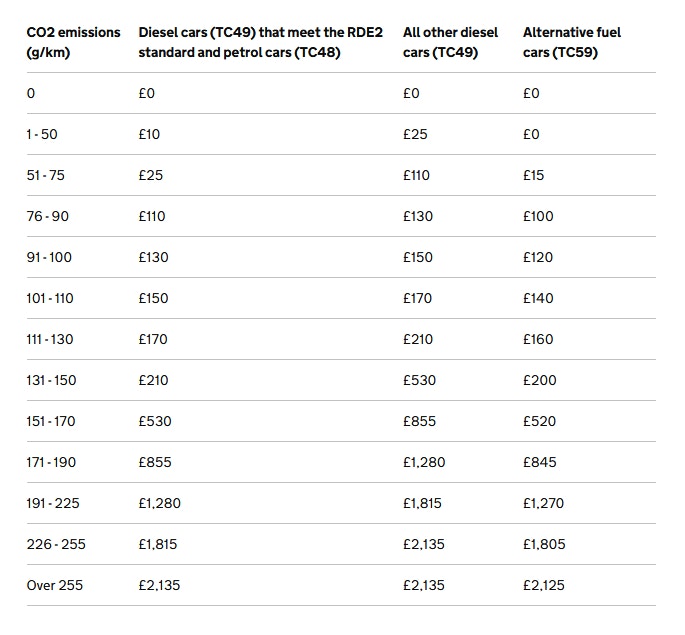Select the 131 - 150 emissions band
Screen dimensions: 685x635
coord(52,380)
